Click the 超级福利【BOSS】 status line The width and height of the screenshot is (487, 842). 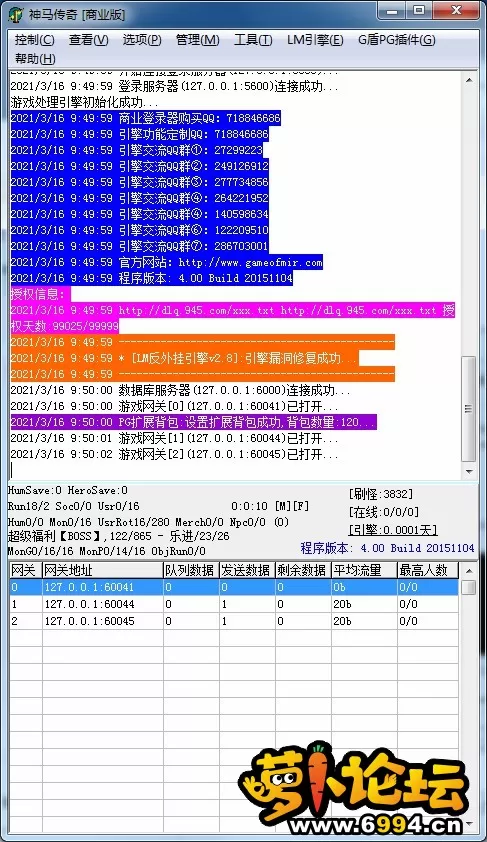pos(118,535)
